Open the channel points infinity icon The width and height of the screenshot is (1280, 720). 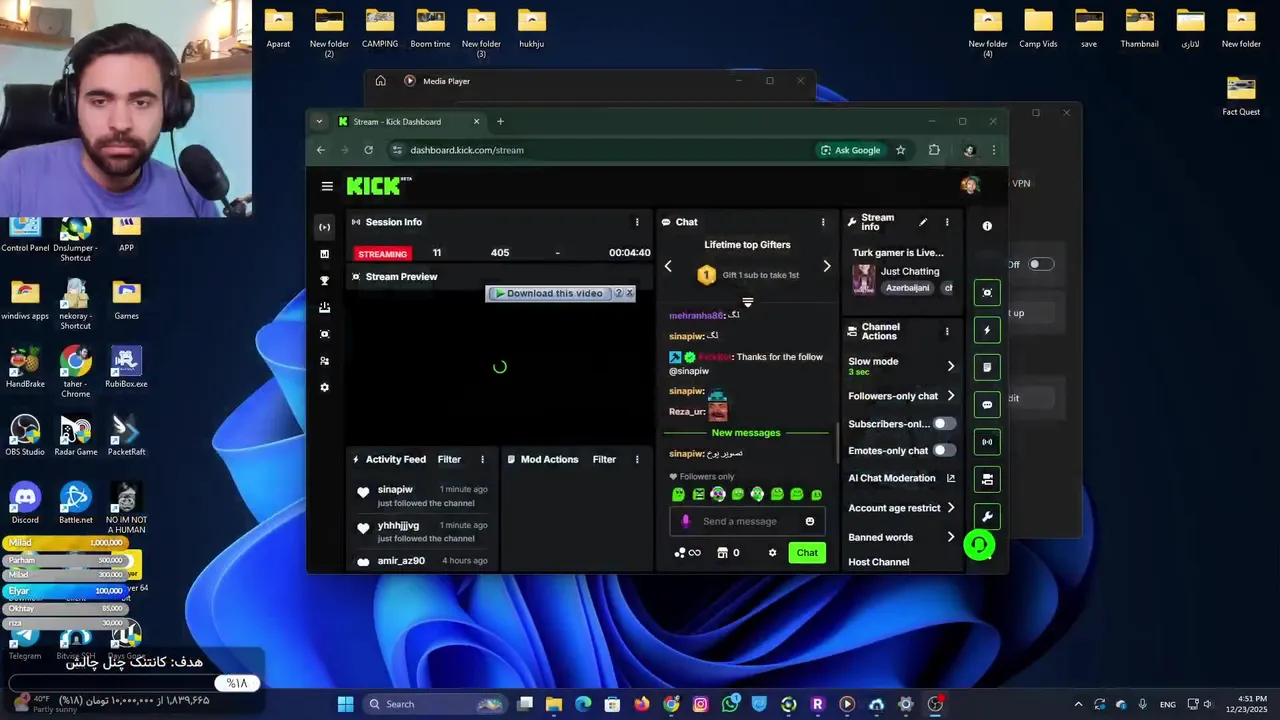click(687, 553)
